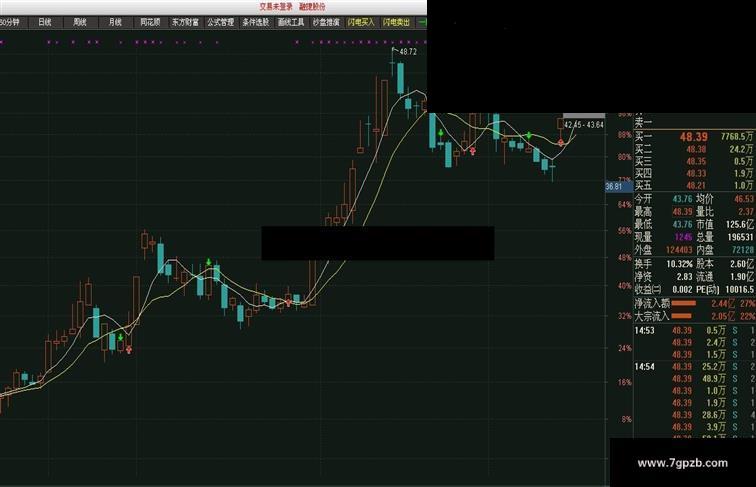756x487 pixels.
Task: Click the 换手 10.32% turnover rate
Action: click(679, 264)
